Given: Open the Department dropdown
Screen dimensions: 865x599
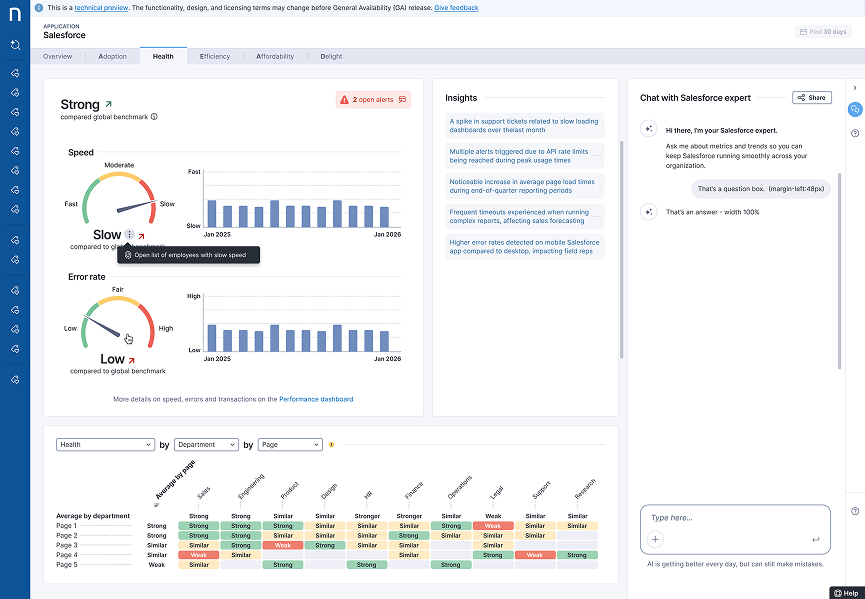Looking at the screenshot, I should [206, 445].
